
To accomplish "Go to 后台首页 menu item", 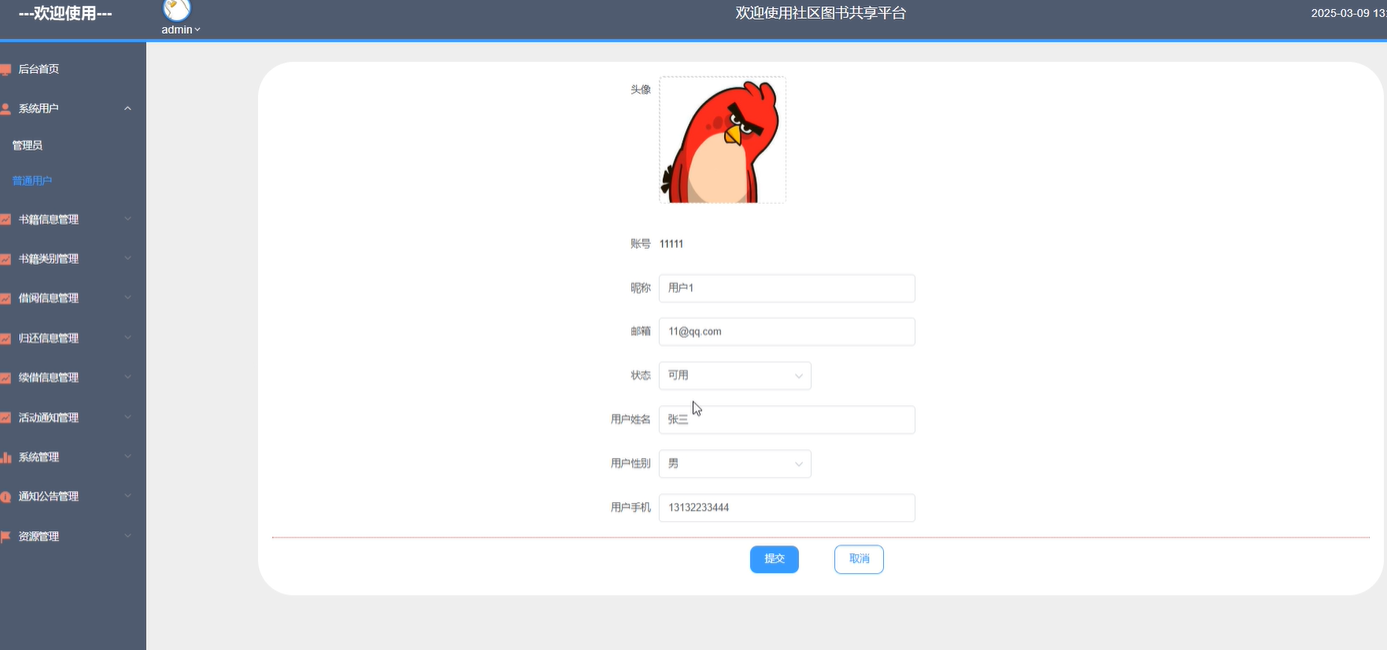I will point(73,69).
